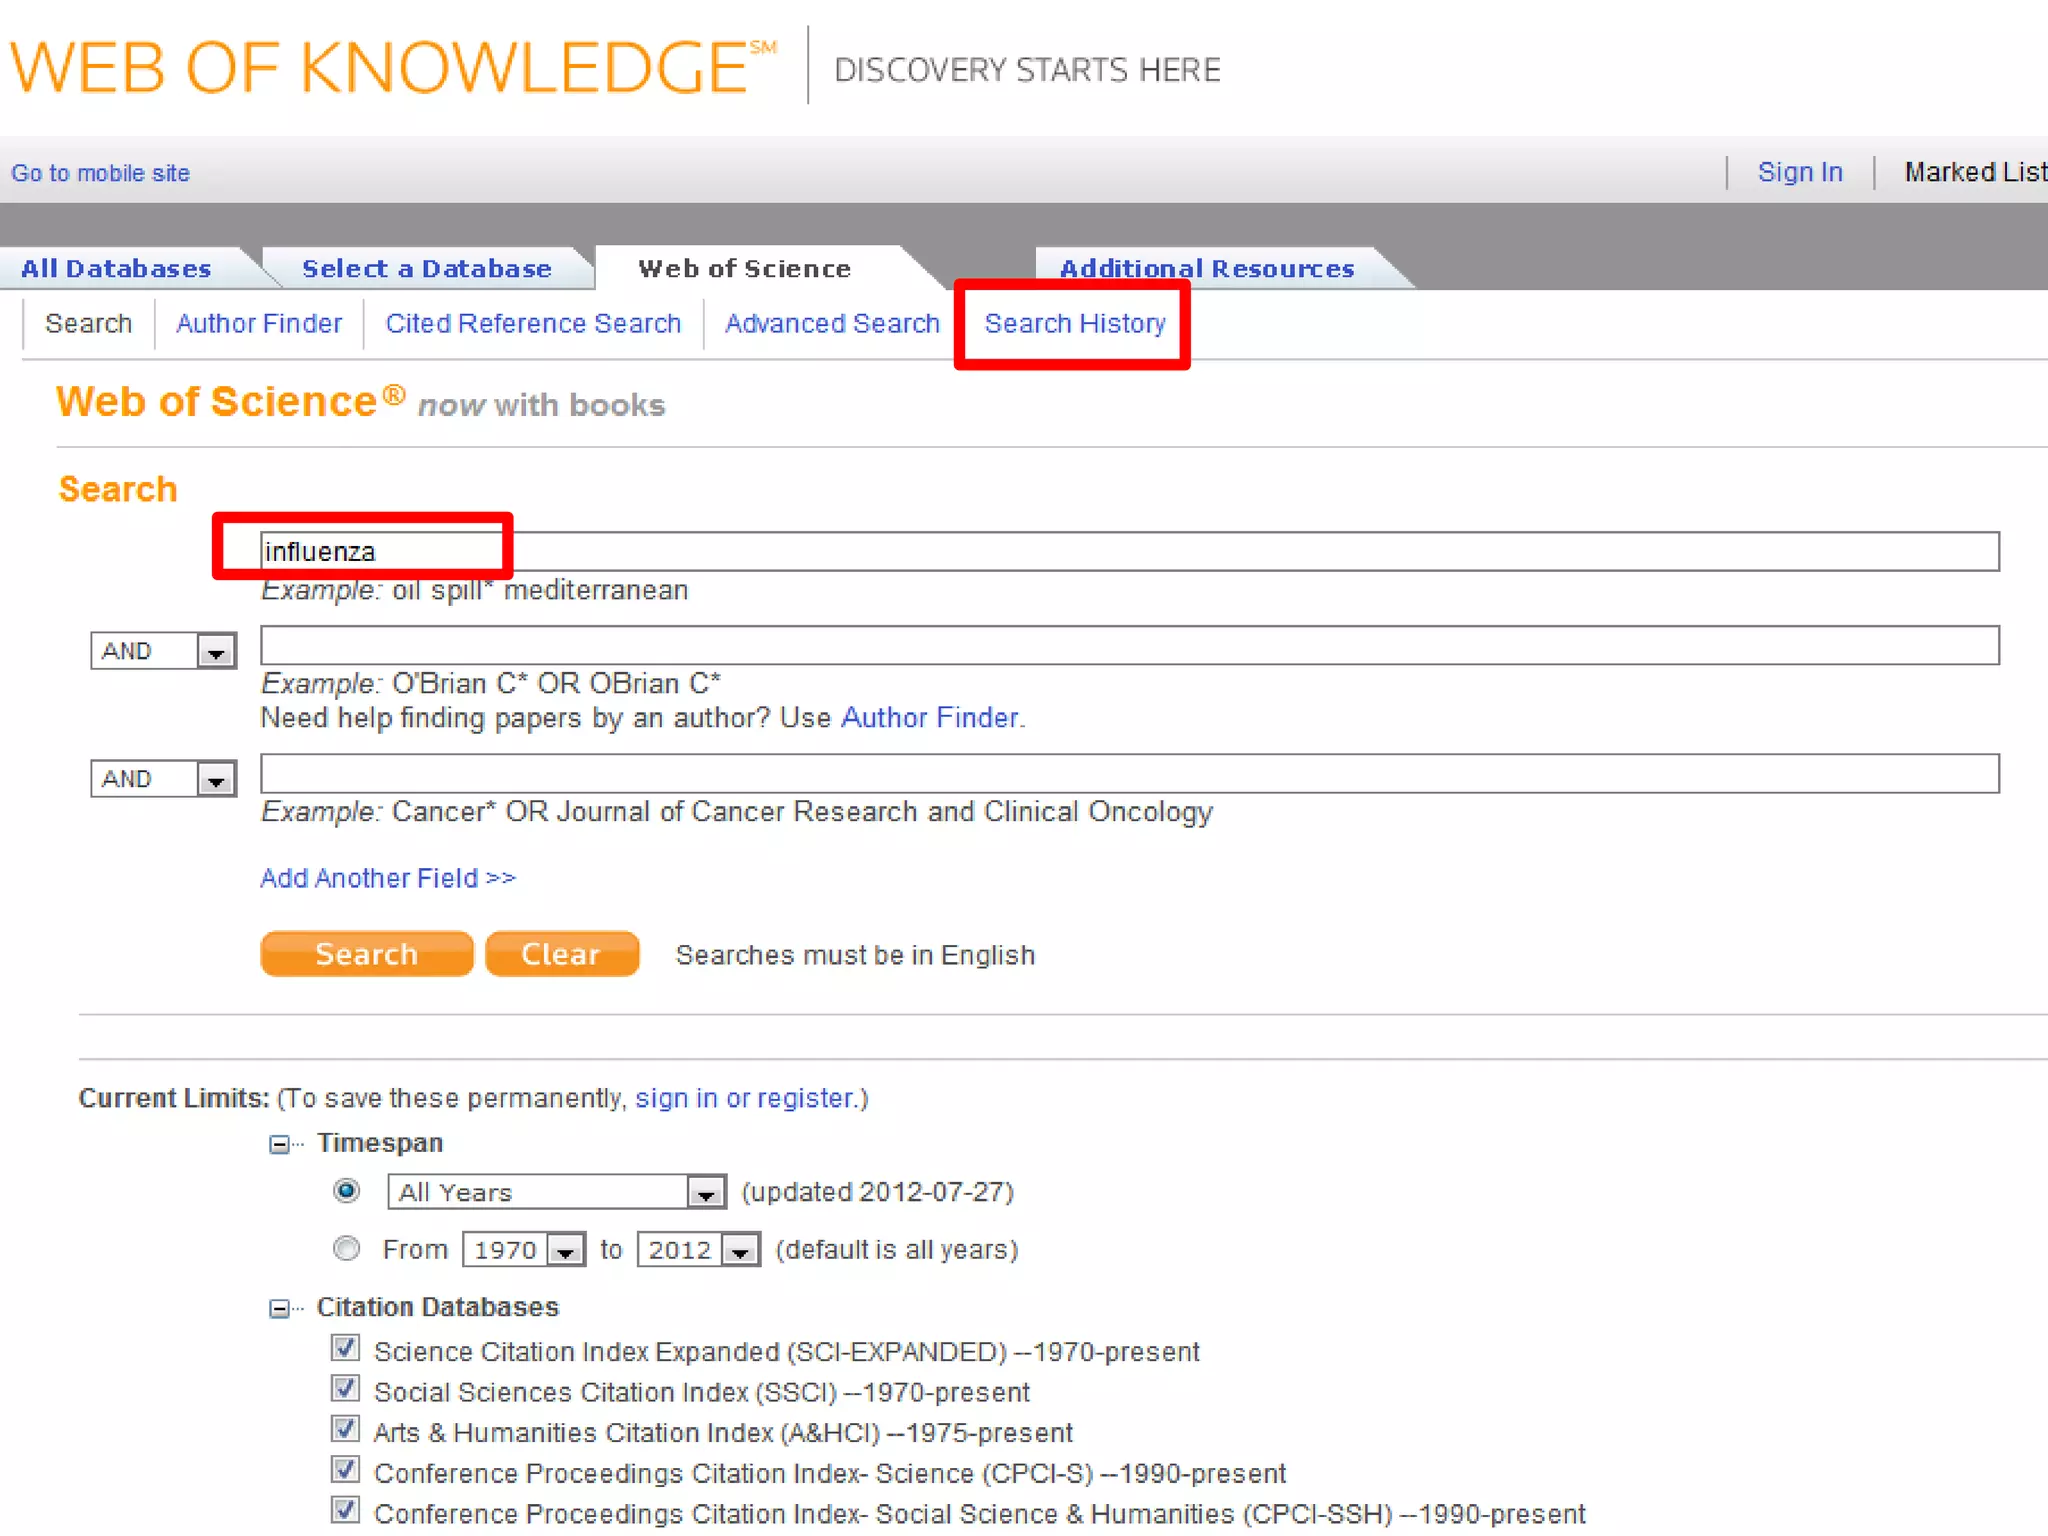Click Add Another Field link
Image resolution: width=2048 pixels, height=1536 pixels.
(388, 878)
